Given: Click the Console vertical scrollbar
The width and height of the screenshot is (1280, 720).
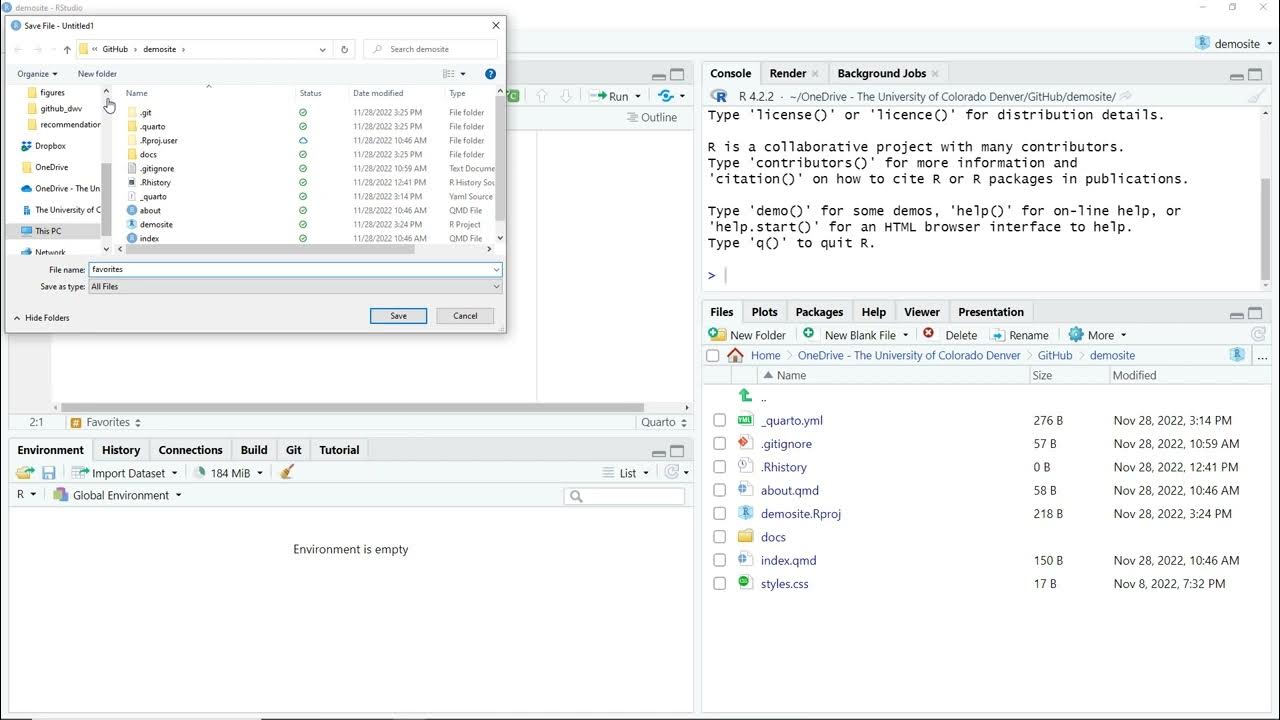Looking at the screenshot, I should (1266, 230).
